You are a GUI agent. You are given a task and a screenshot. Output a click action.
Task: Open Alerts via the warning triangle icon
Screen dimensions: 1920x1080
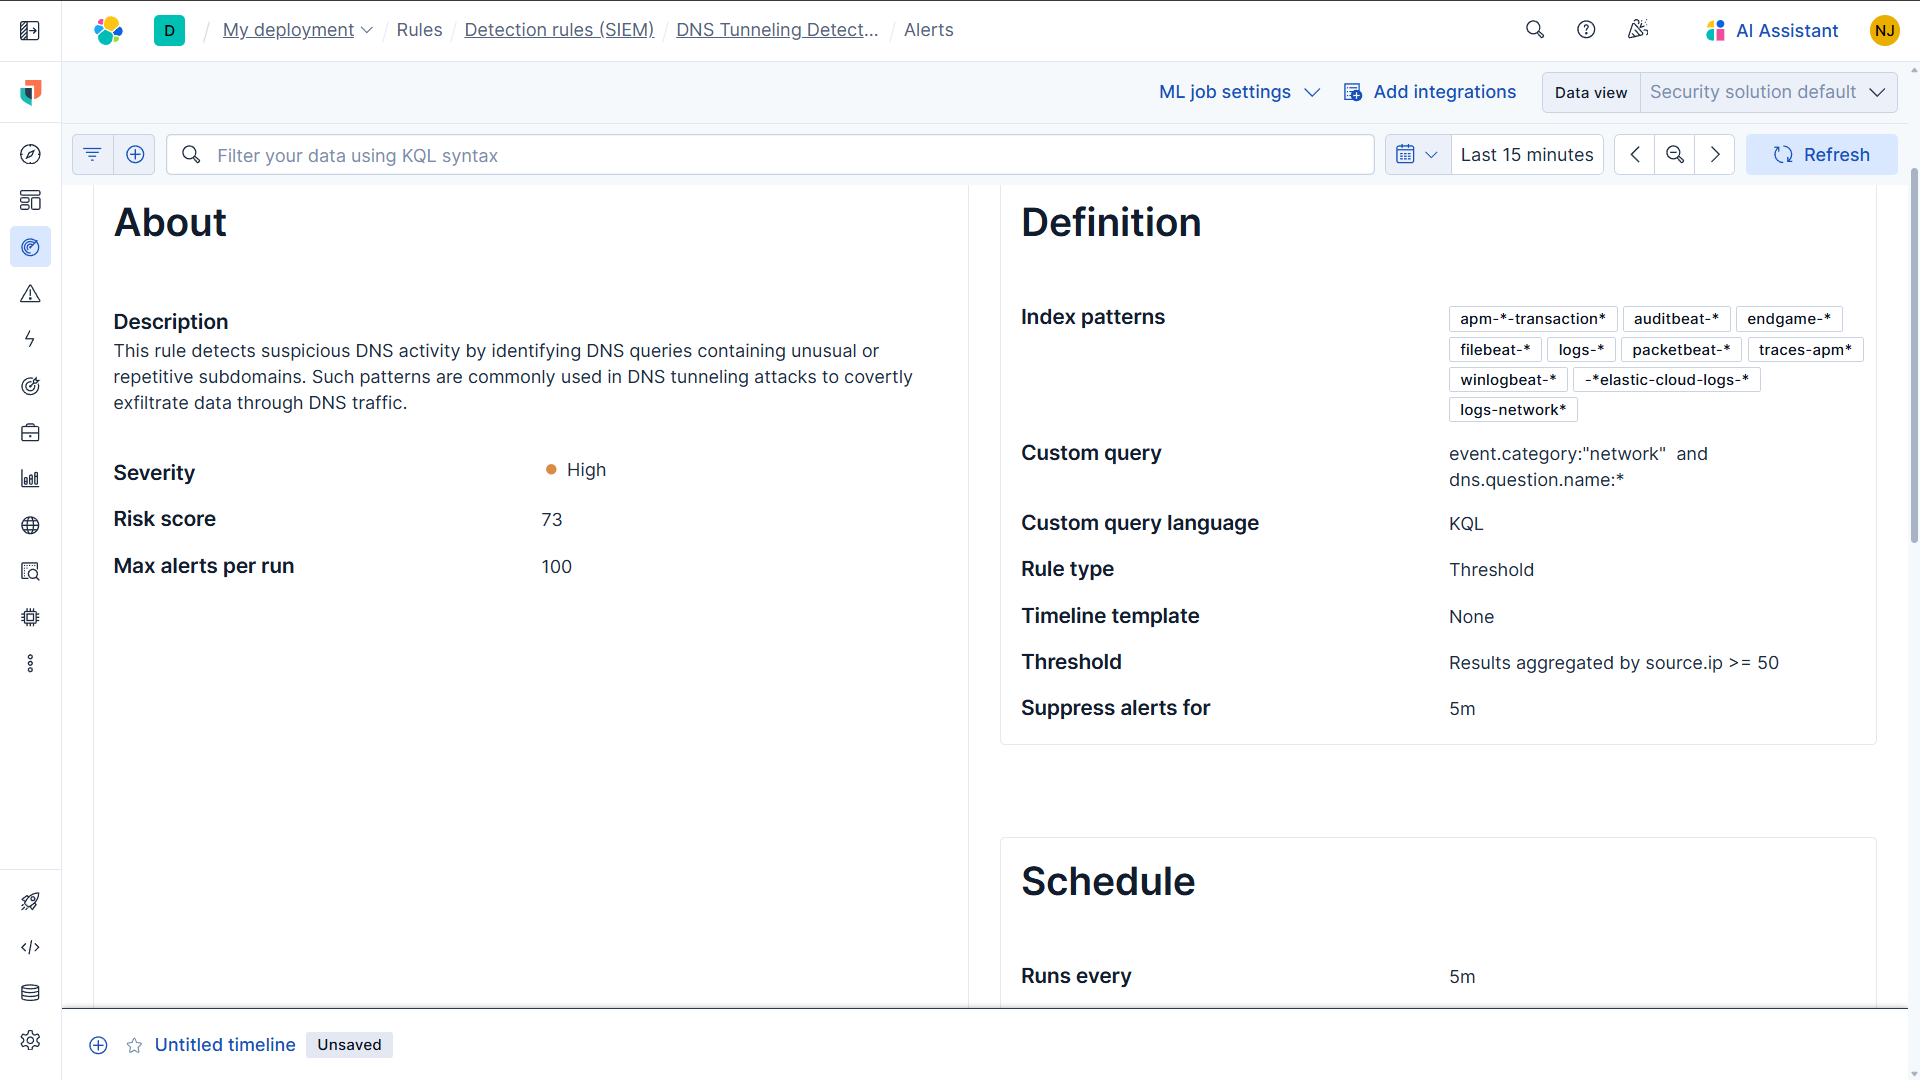coord(31,294)
